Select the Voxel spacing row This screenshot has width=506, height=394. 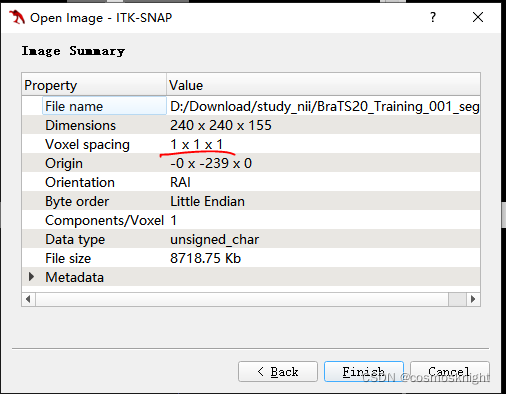coord(251,144)
